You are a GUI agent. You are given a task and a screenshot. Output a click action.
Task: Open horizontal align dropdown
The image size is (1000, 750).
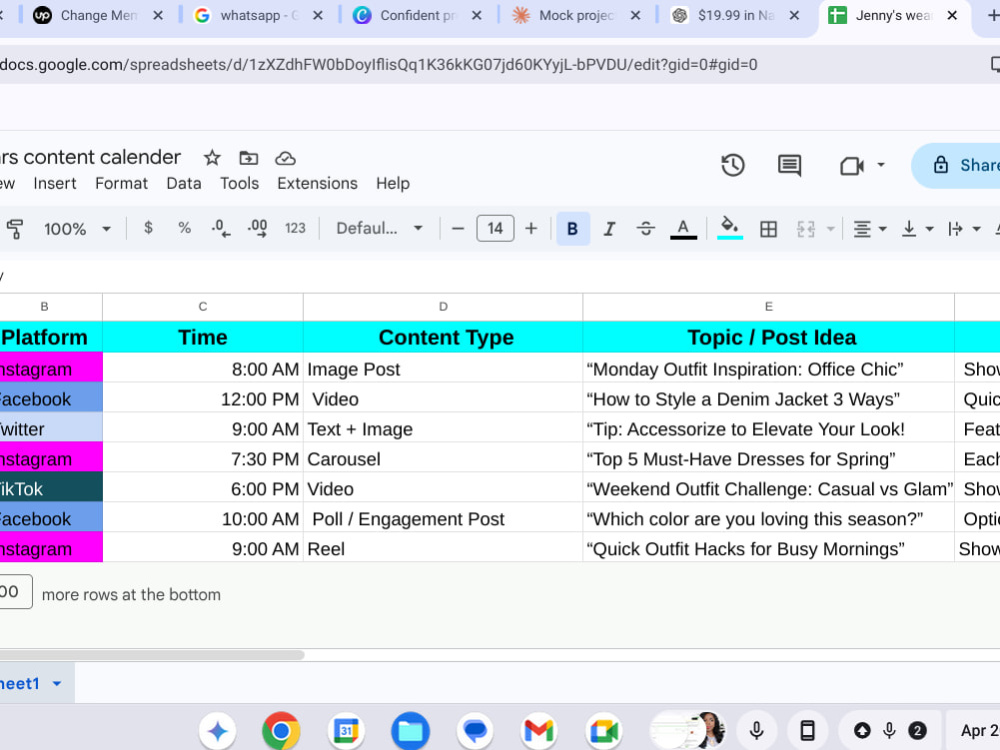click(x=870, y=229)
